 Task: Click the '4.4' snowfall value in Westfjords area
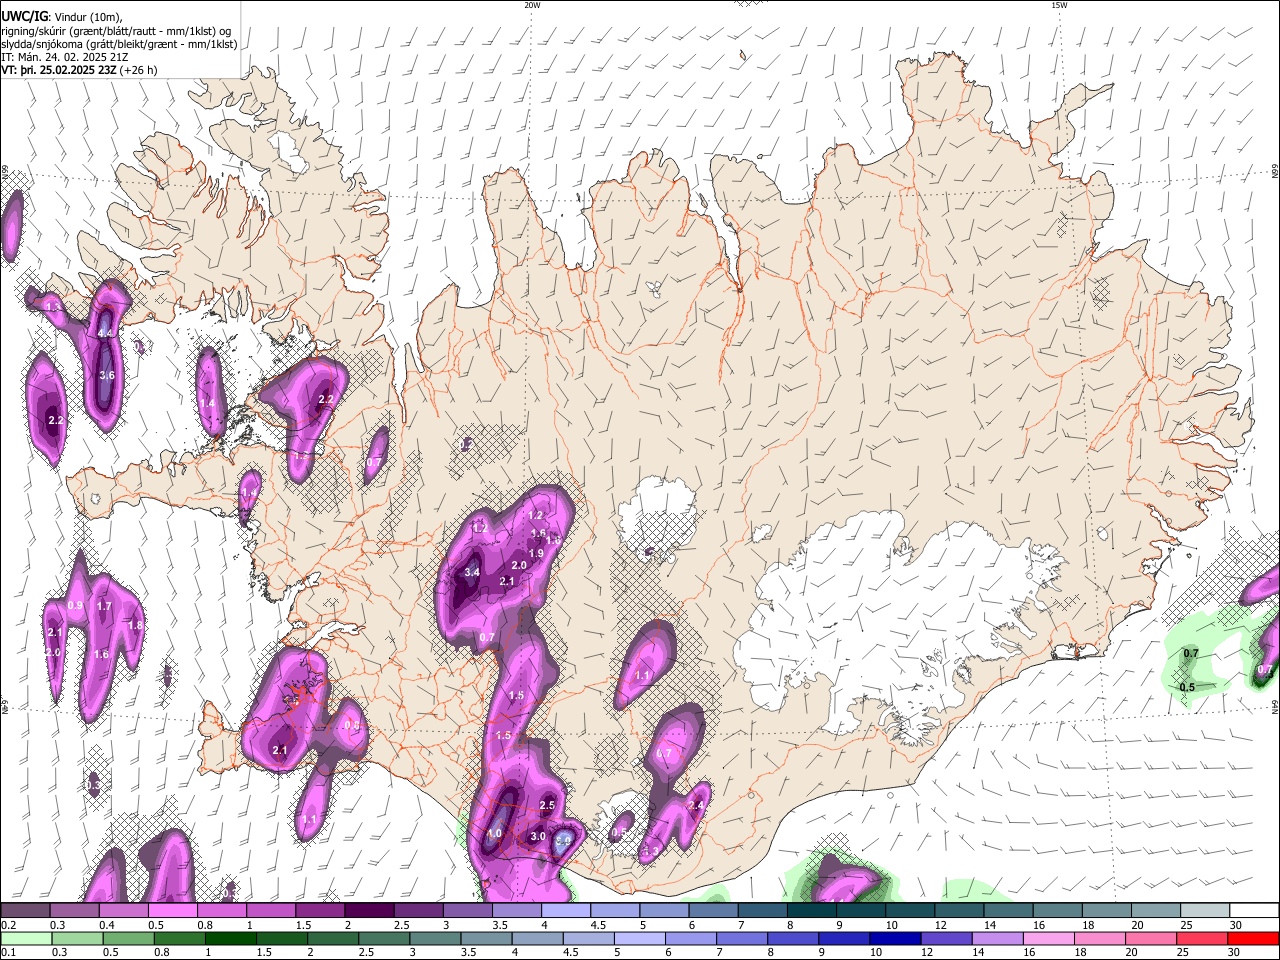pyautogui.click(x=105, y=332)
